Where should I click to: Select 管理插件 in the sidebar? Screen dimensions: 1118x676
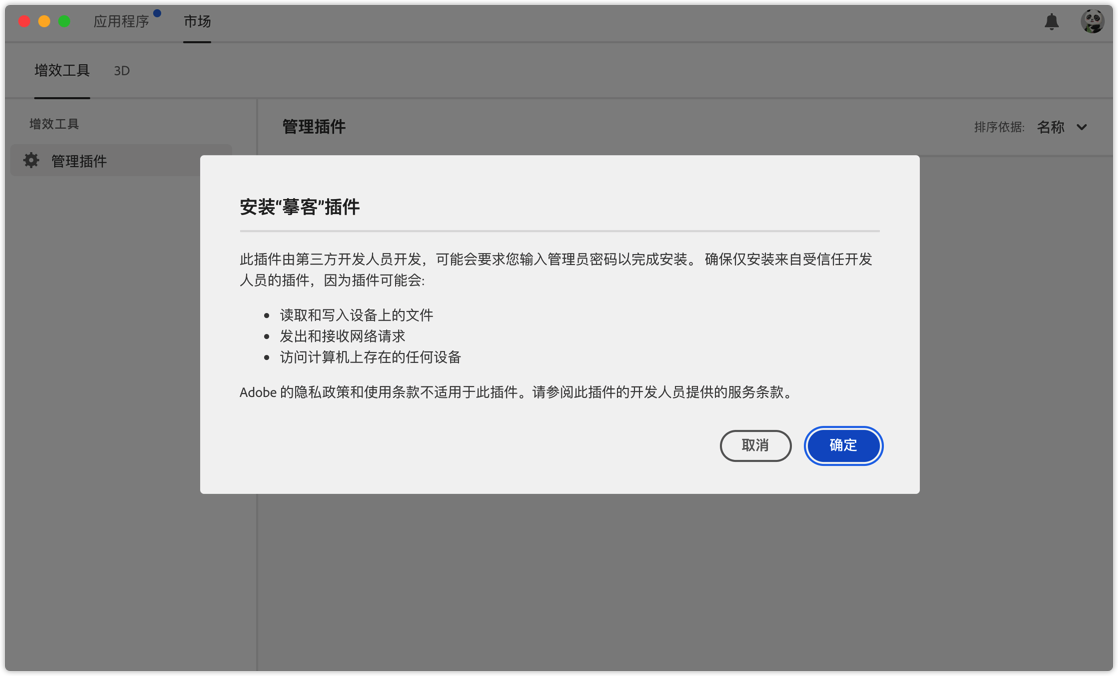point(79,161)
